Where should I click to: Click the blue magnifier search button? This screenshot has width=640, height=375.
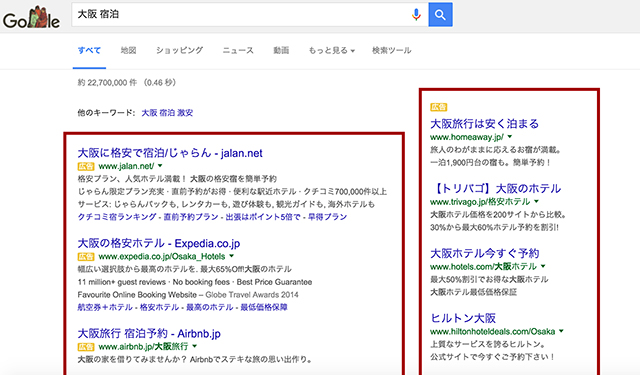tap(440, 15)
